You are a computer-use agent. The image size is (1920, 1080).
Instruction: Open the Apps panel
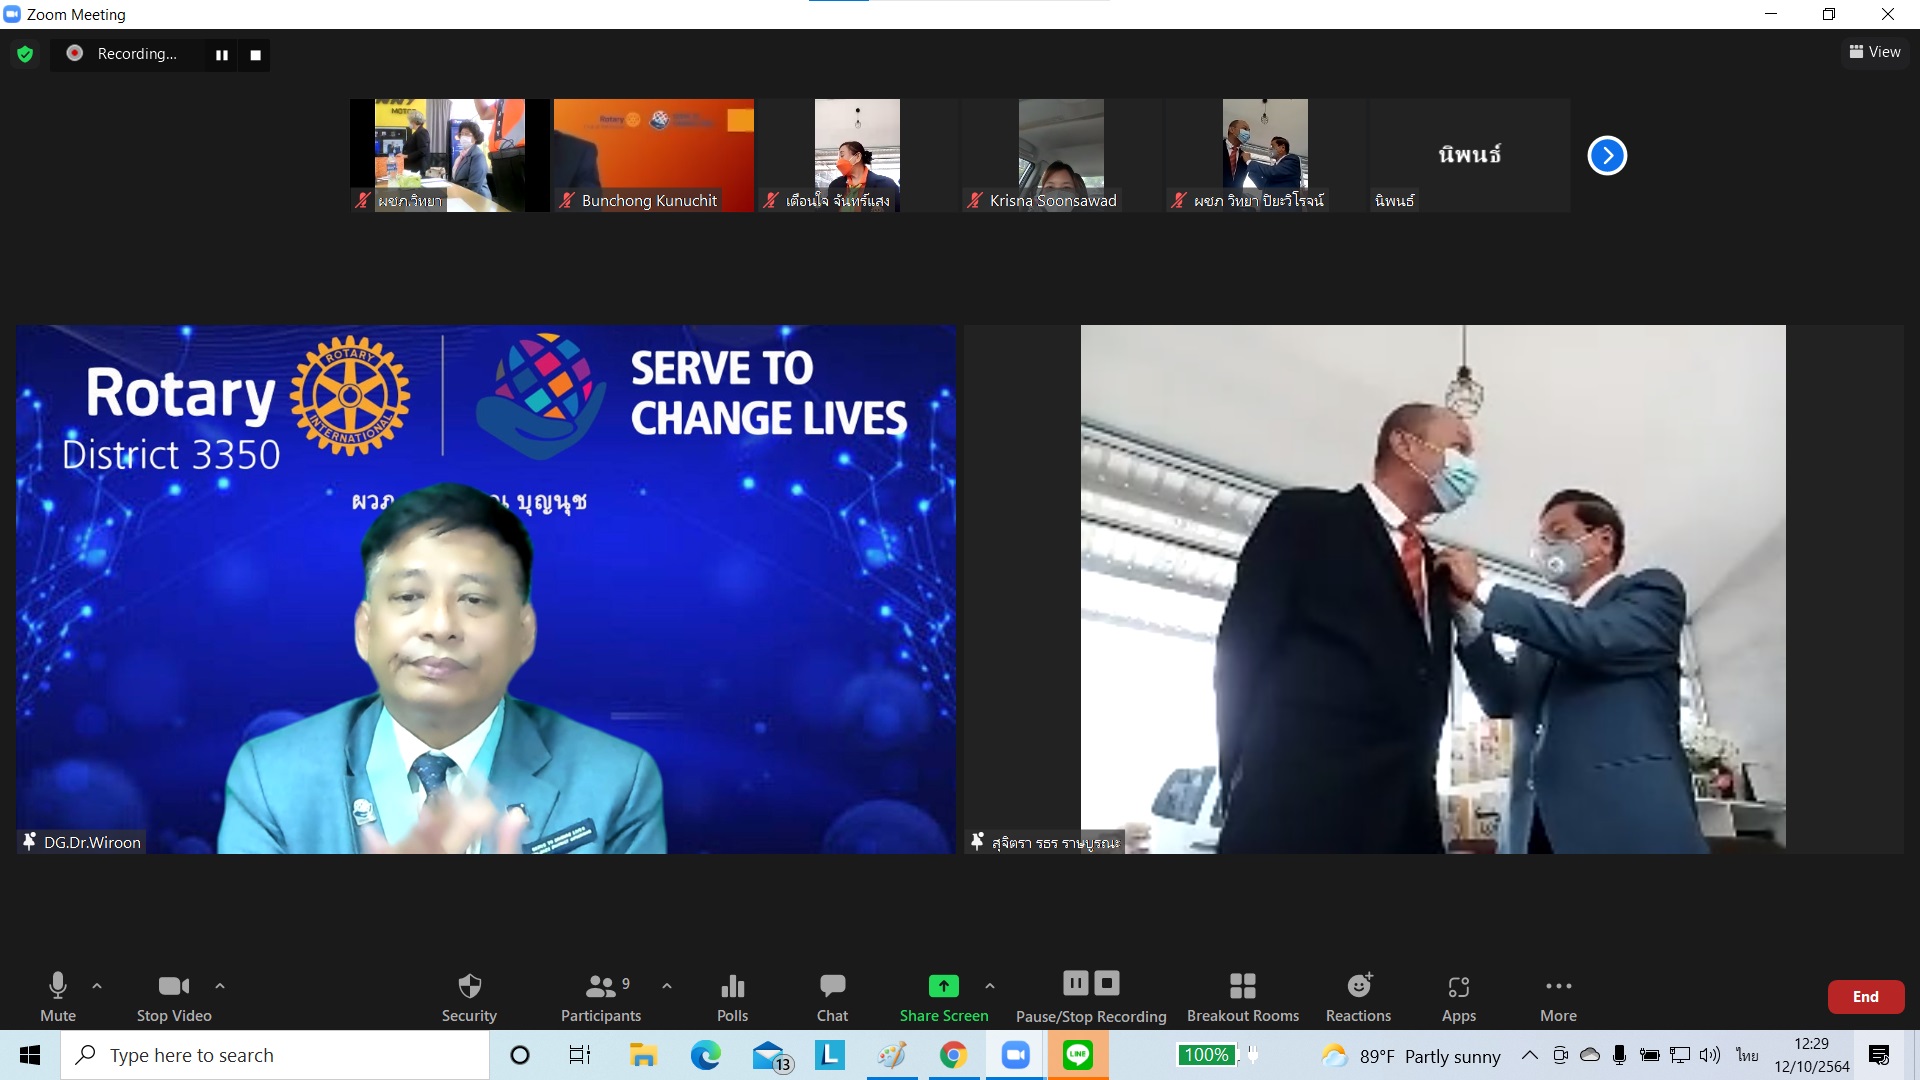(x=1459, y=996)
